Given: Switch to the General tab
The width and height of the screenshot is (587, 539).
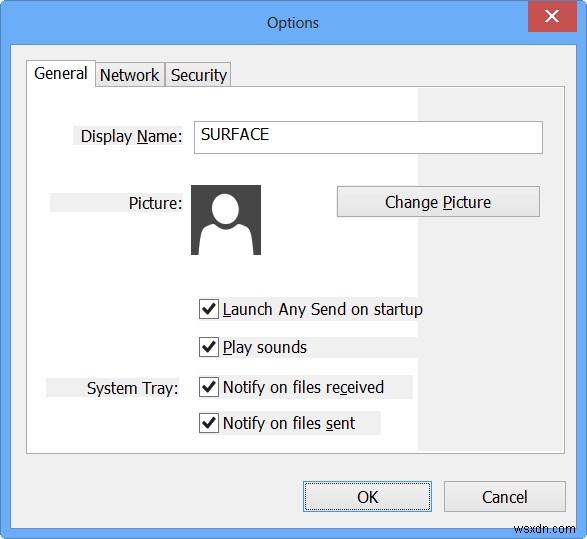Looking at the screenshot, I should click(61, 73).
